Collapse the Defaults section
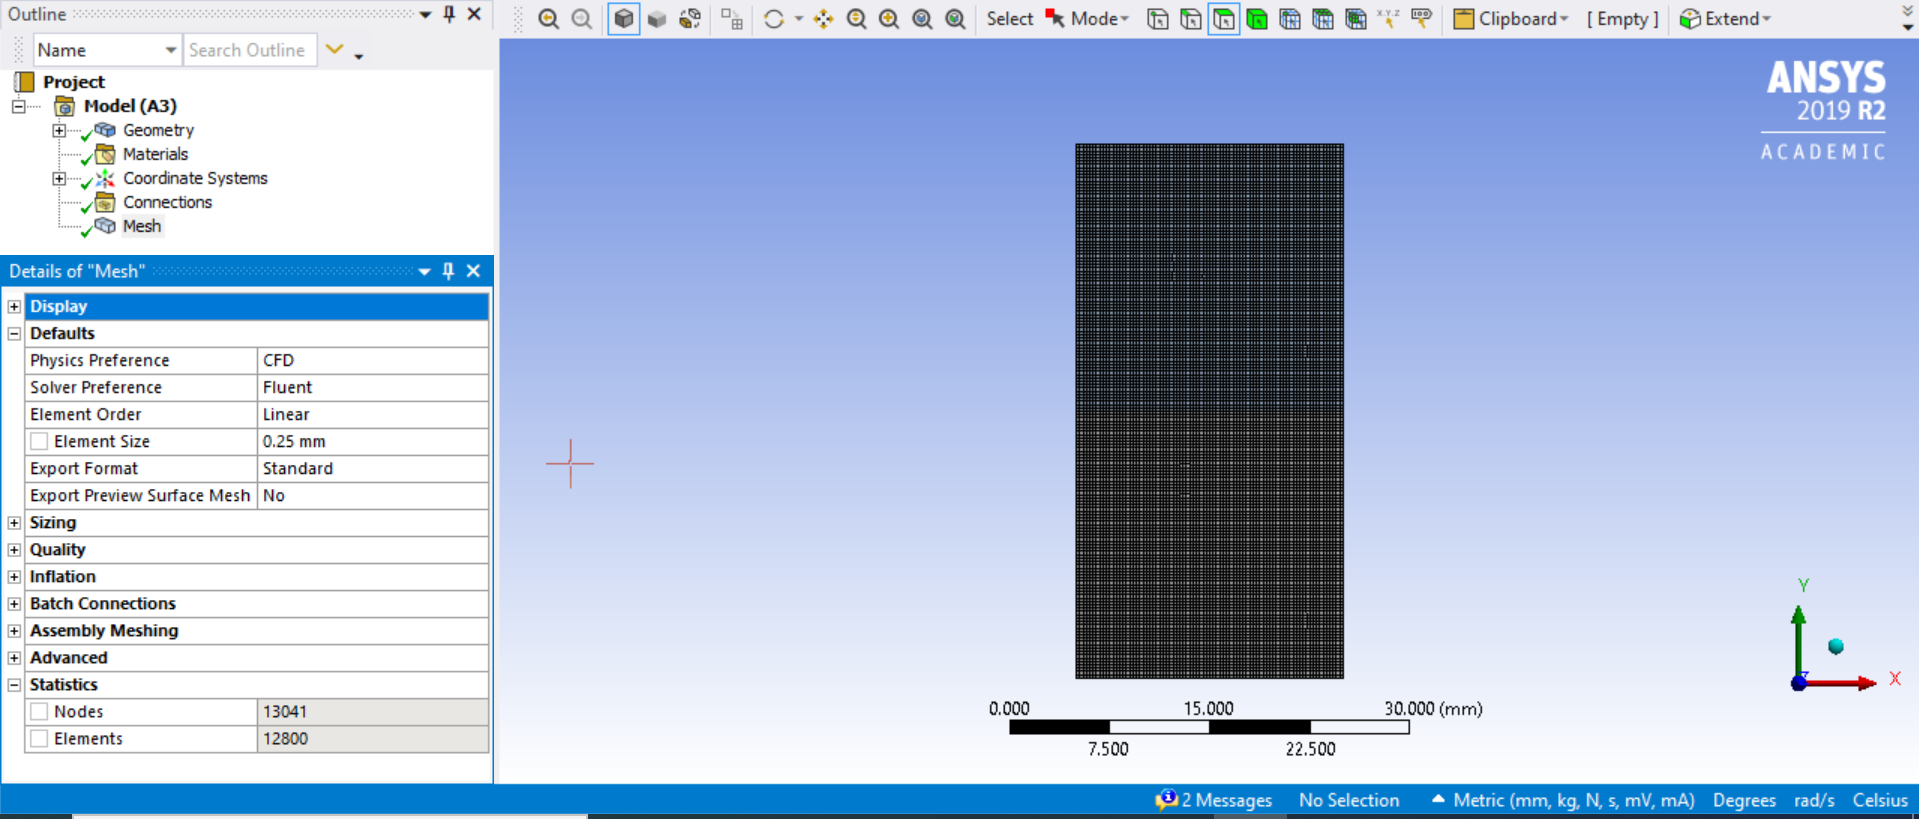Screen dimensions: 1919x819 tap(14, 333)
